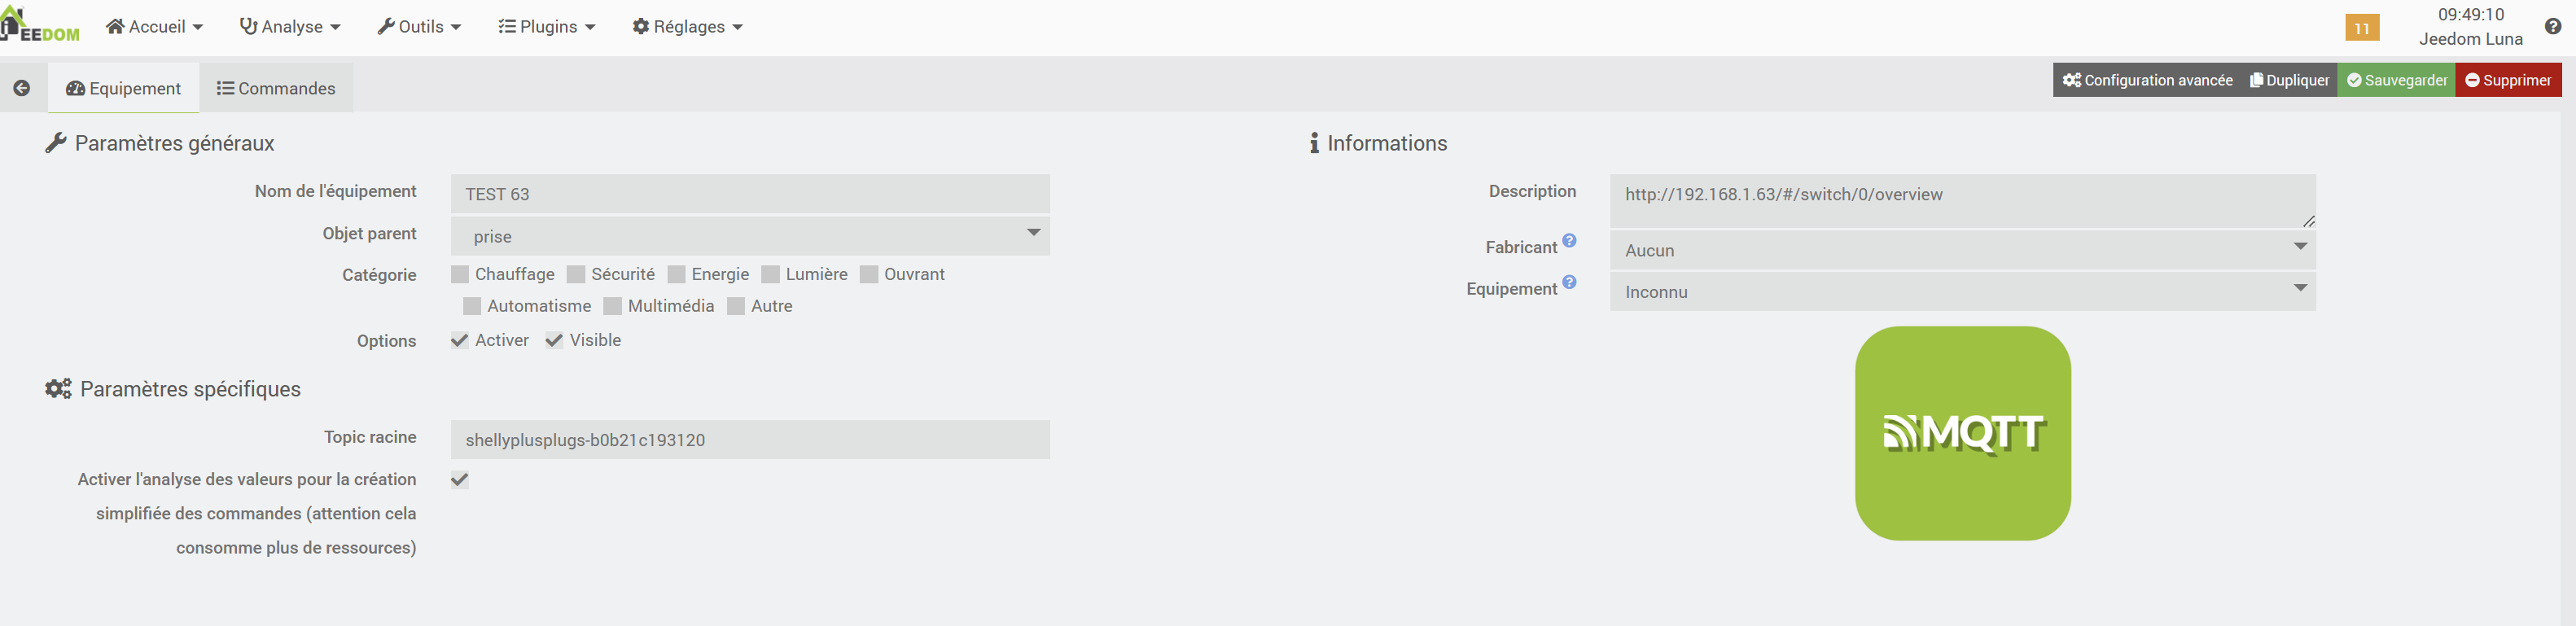The width and height of the screenshot is (2576, 626).
Task: Click the Jeedom Luna name text
Action: click(x=2470, y=39)
